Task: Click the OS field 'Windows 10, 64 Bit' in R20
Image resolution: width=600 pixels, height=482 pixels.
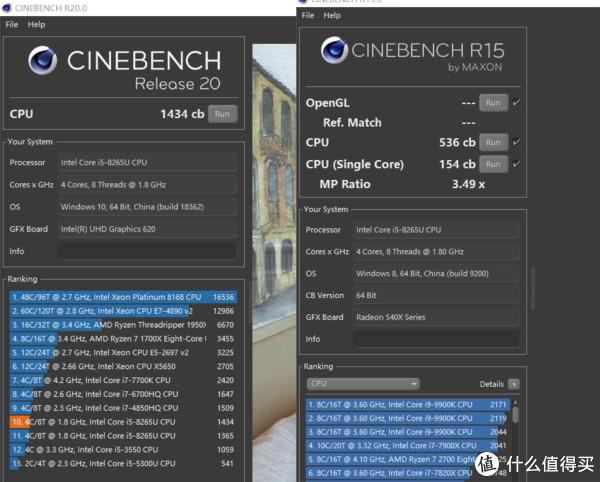Action: coord(147,207)
